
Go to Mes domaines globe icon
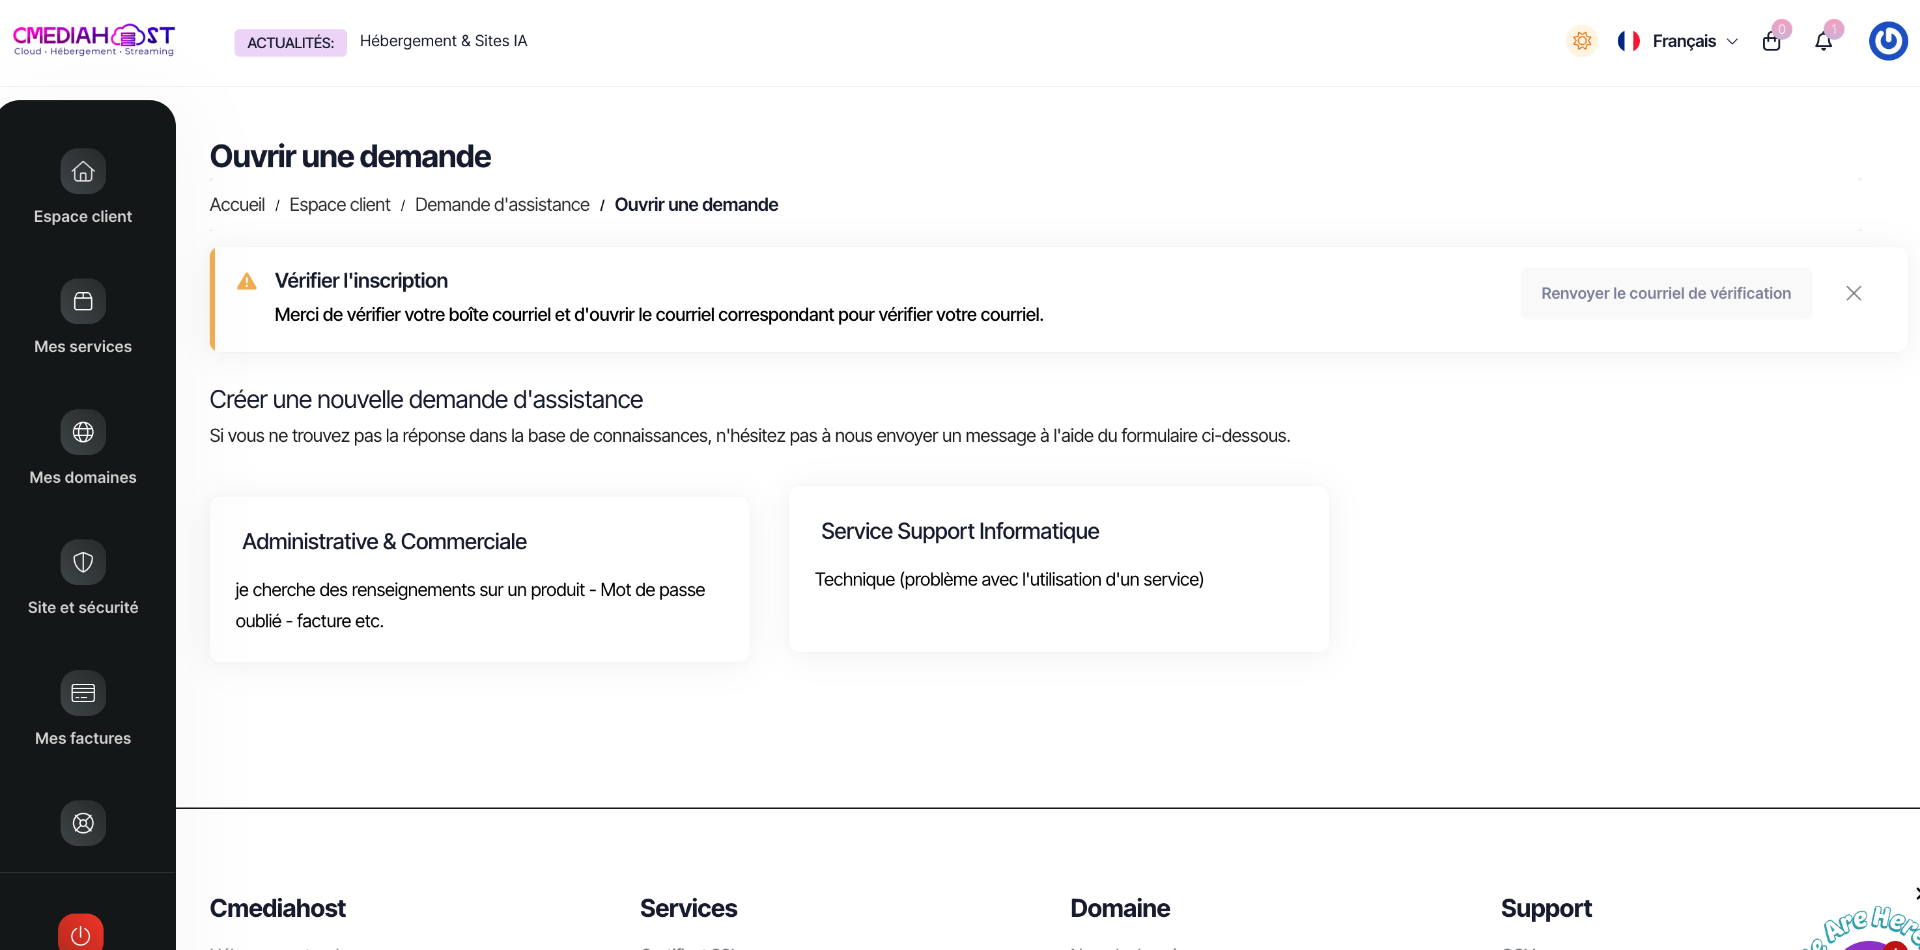pos(83,432)
